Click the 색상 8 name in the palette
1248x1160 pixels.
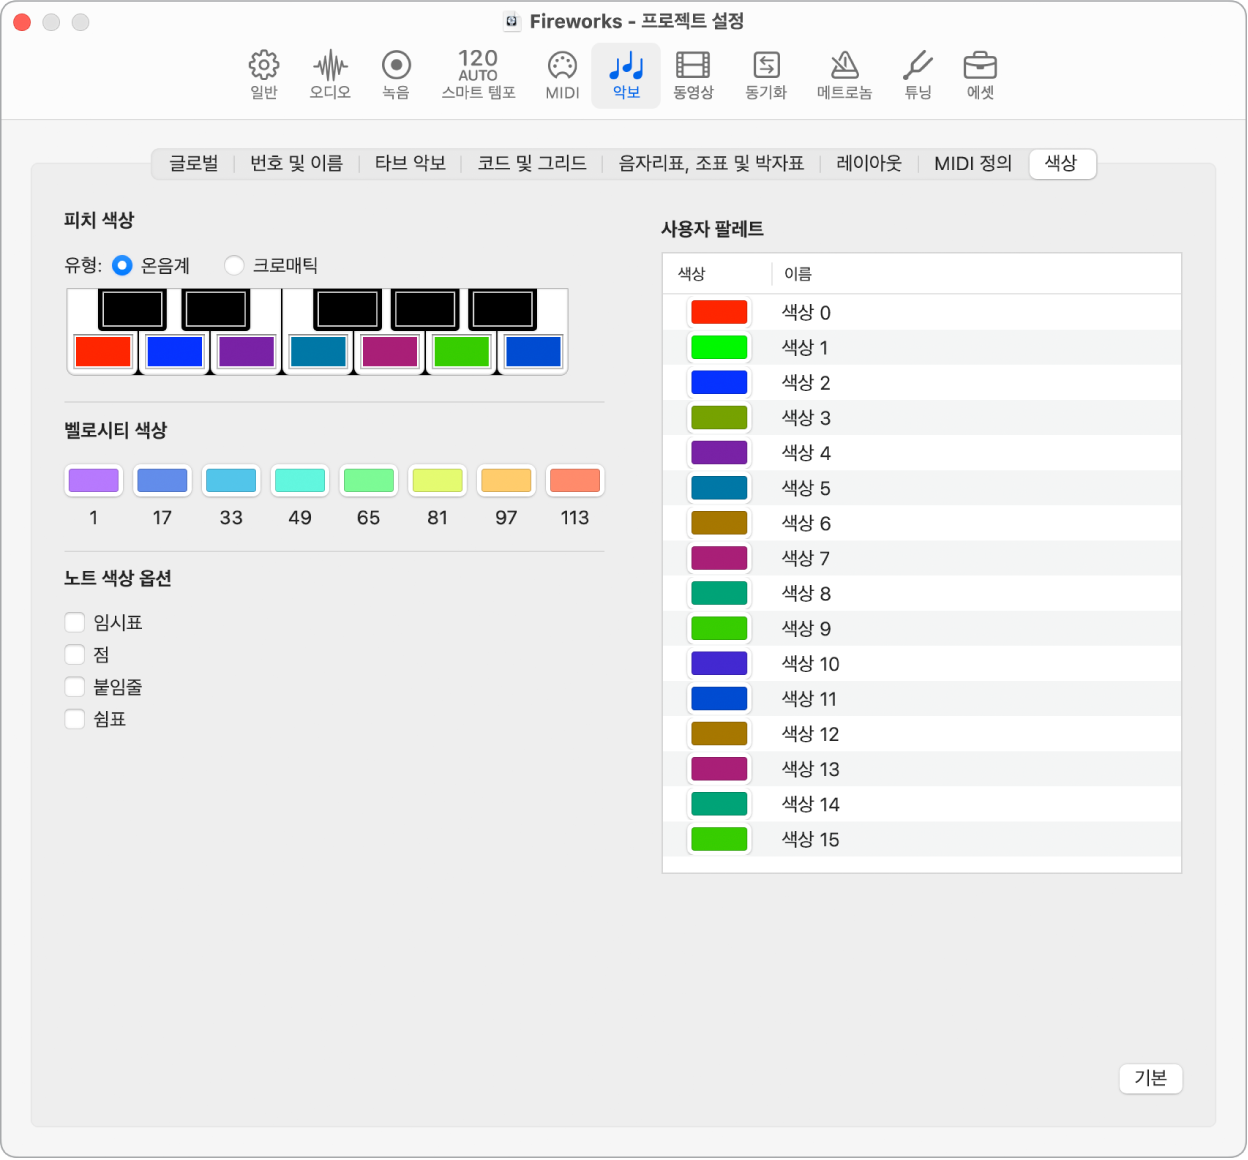806,593
